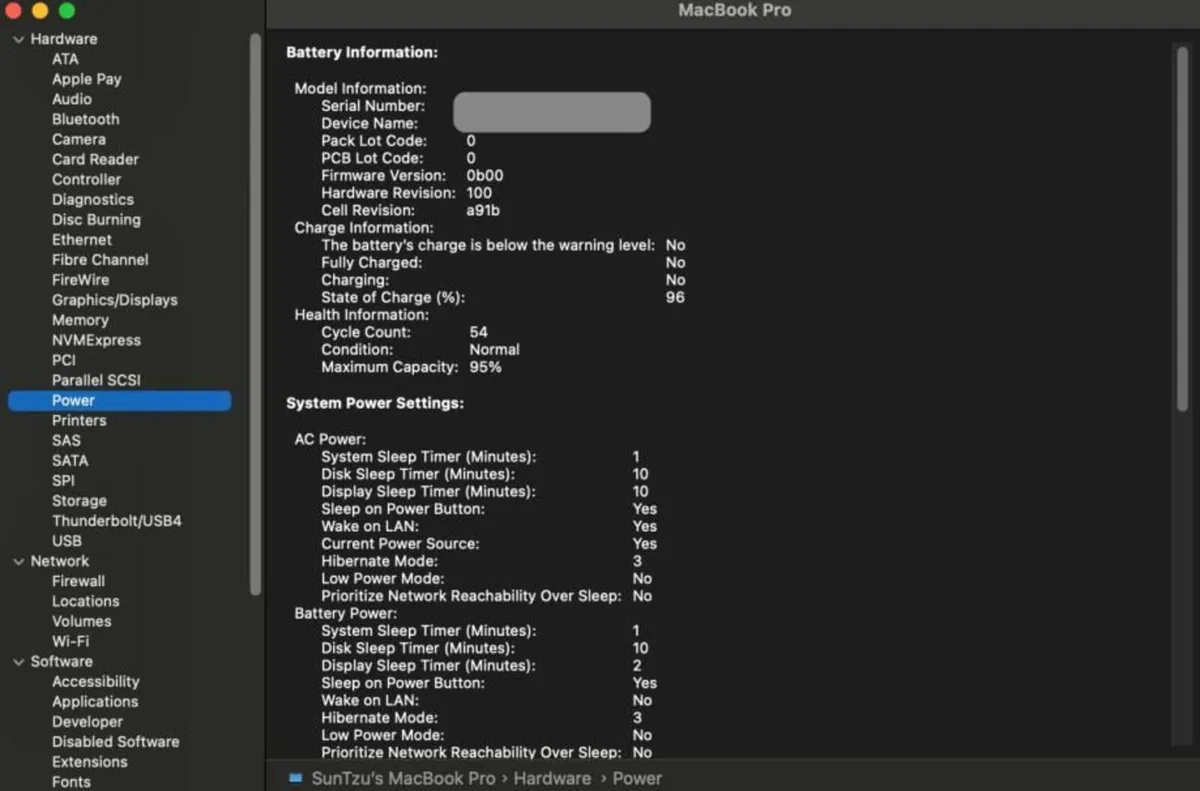Select Card Reader in the sidebar
1200x791 pixels.
coord(96,159)
